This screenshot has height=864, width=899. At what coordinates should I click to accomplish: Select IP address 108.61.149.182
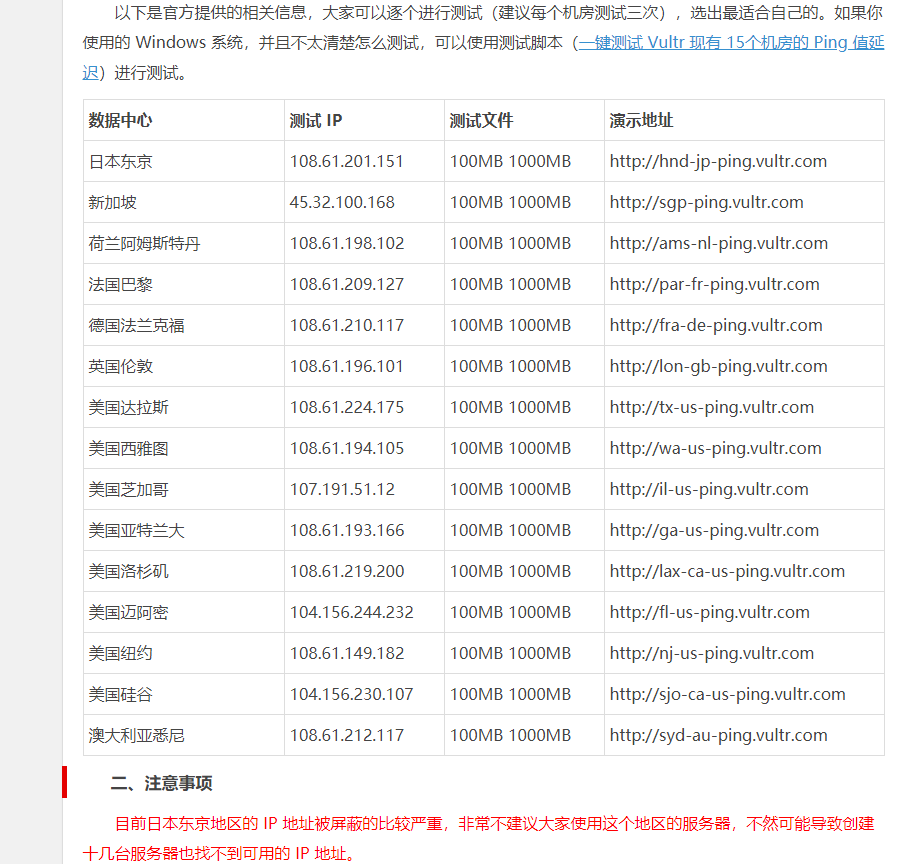coord(347,654)
